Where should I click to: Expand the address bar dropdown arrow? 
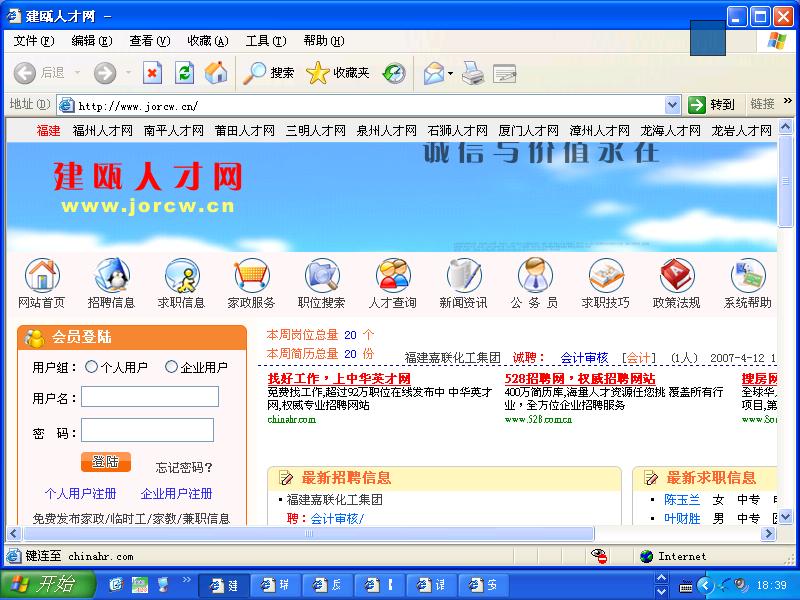coord(672,105)
